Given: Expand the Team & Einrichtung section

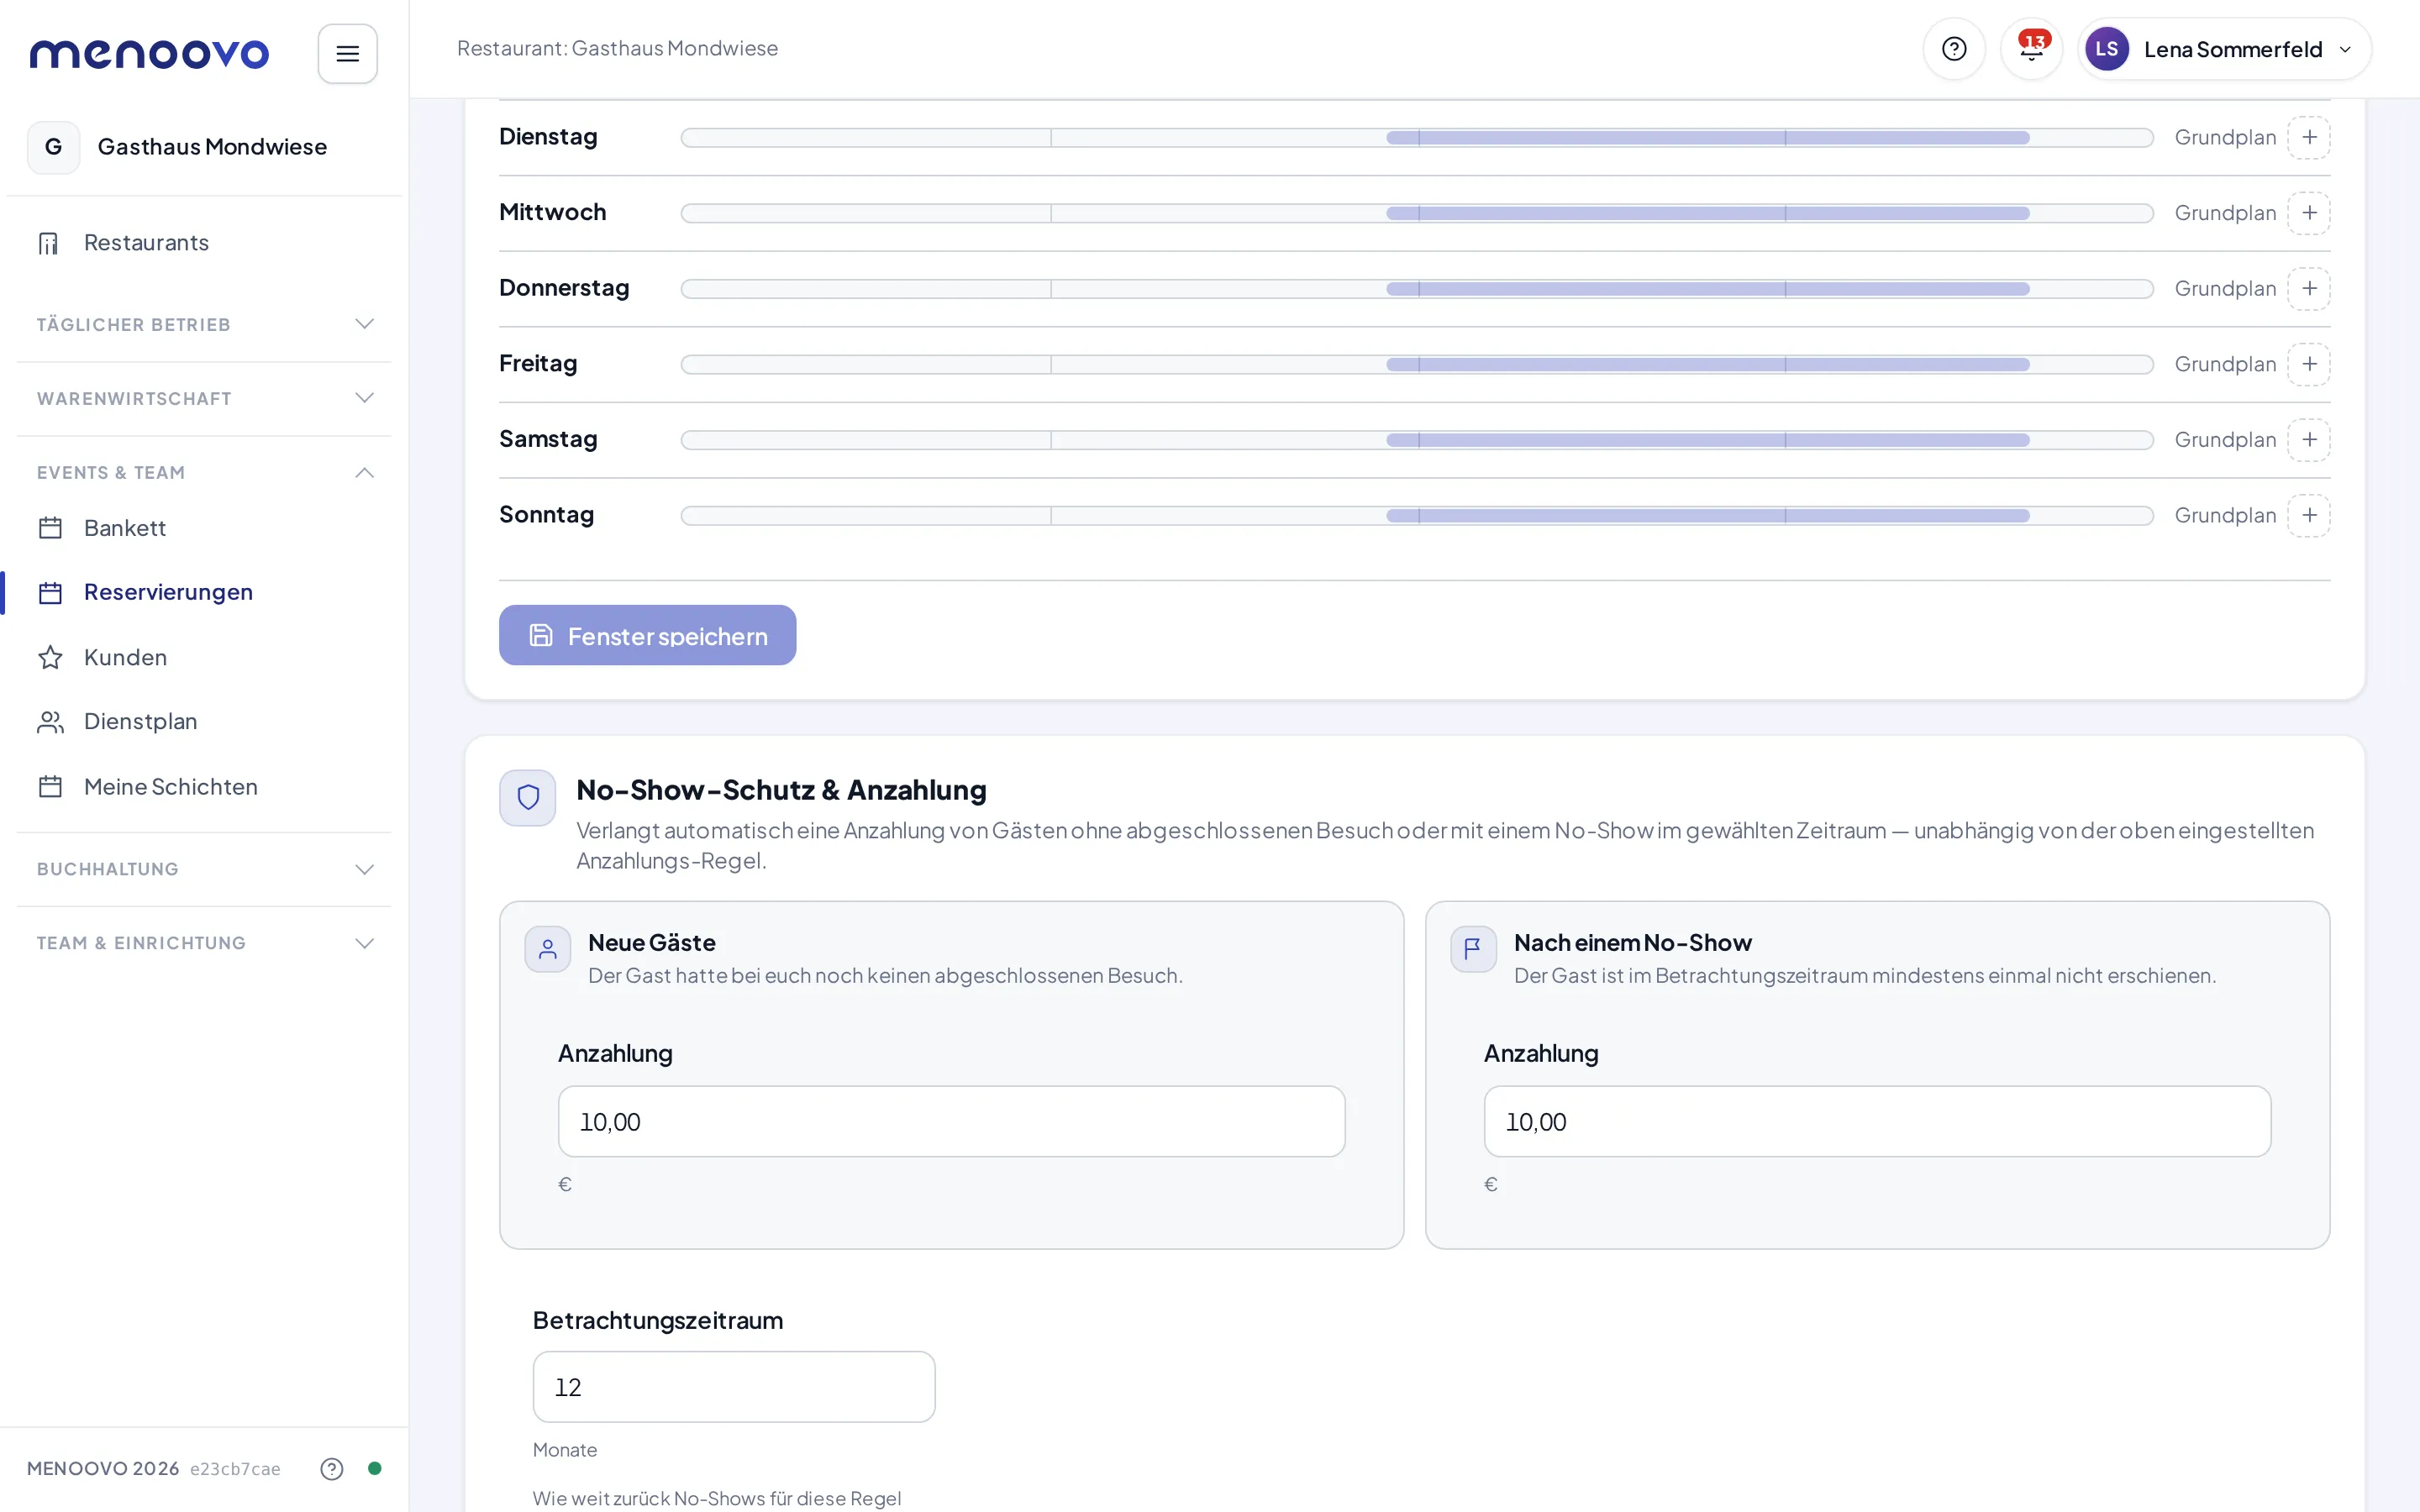Looking at the screenshot, I should coord(204,943).
